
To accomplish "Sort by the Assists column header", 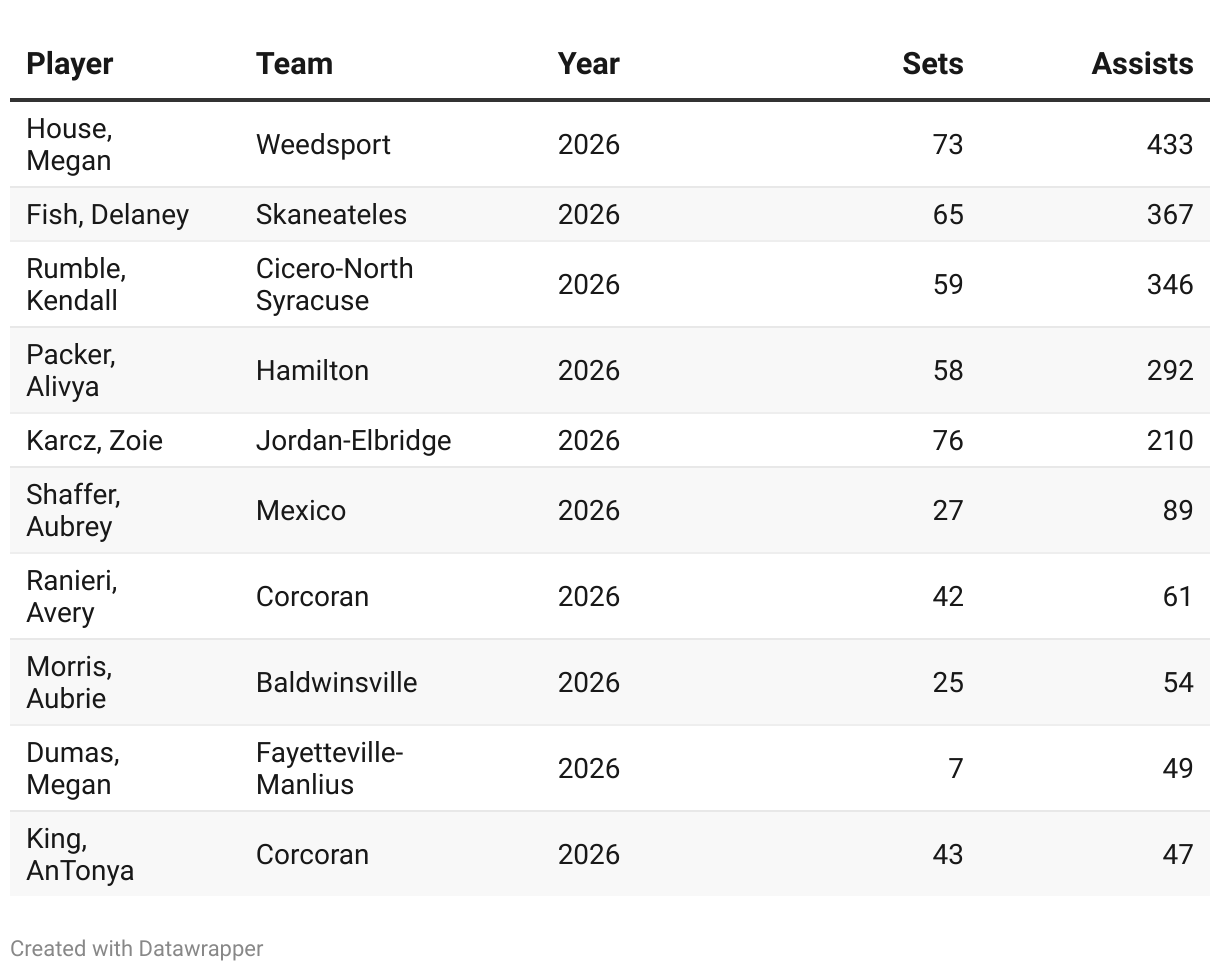I will [x=1142, y=64].
